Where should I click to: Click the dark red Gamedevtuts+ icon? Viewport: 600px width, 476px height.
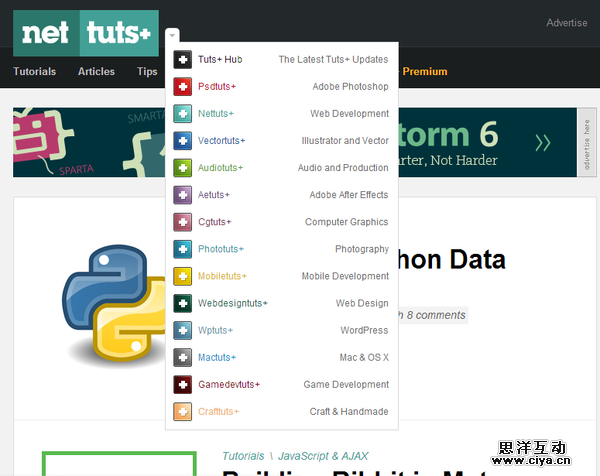[x=182, y=384]
